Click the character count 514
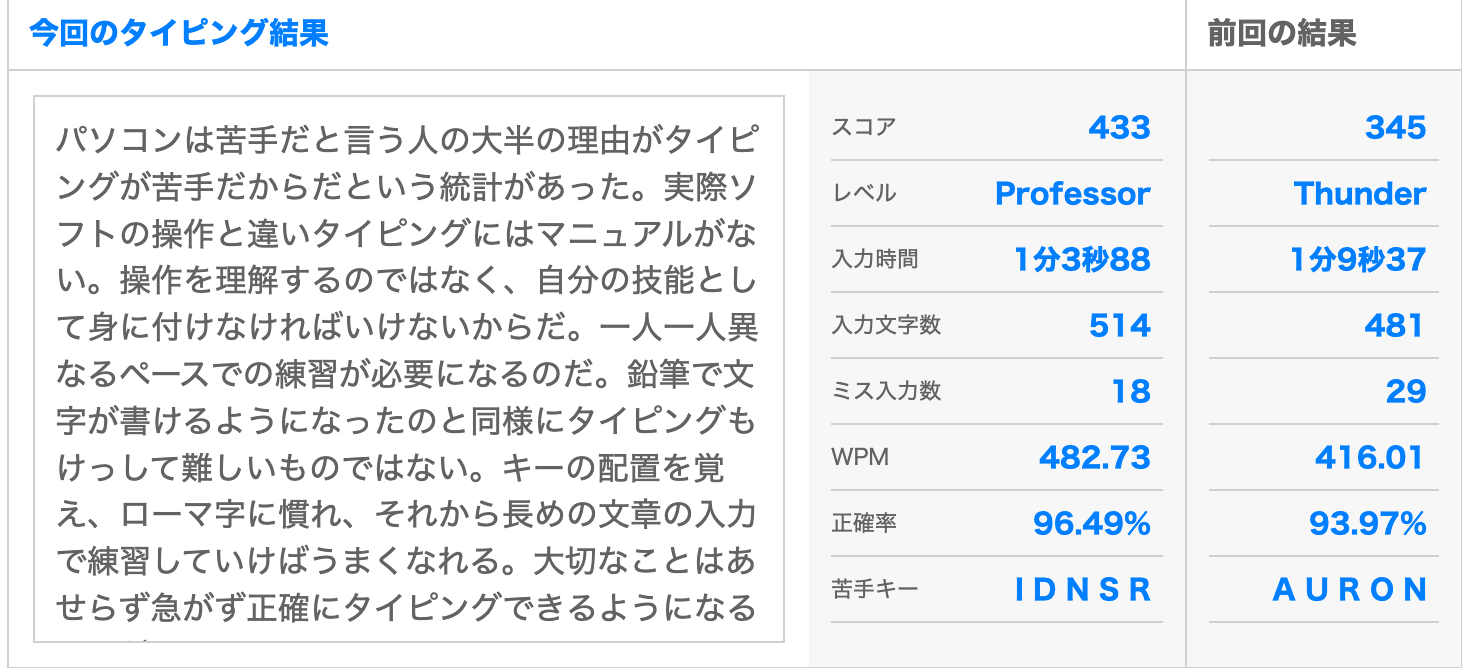The image size is (1462, 668). 1120,326
